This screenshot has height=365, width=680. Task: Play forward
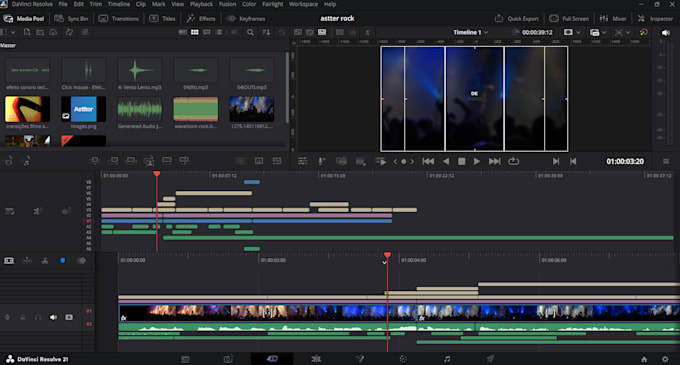pos(477,161)
